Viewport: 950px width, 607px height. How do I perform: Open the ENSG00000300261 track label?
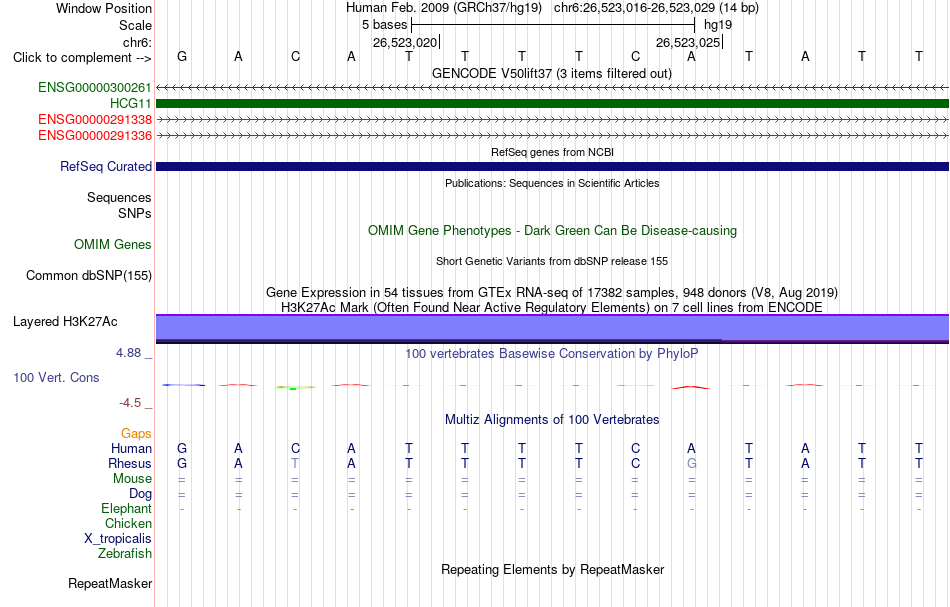tap(95, 88)
